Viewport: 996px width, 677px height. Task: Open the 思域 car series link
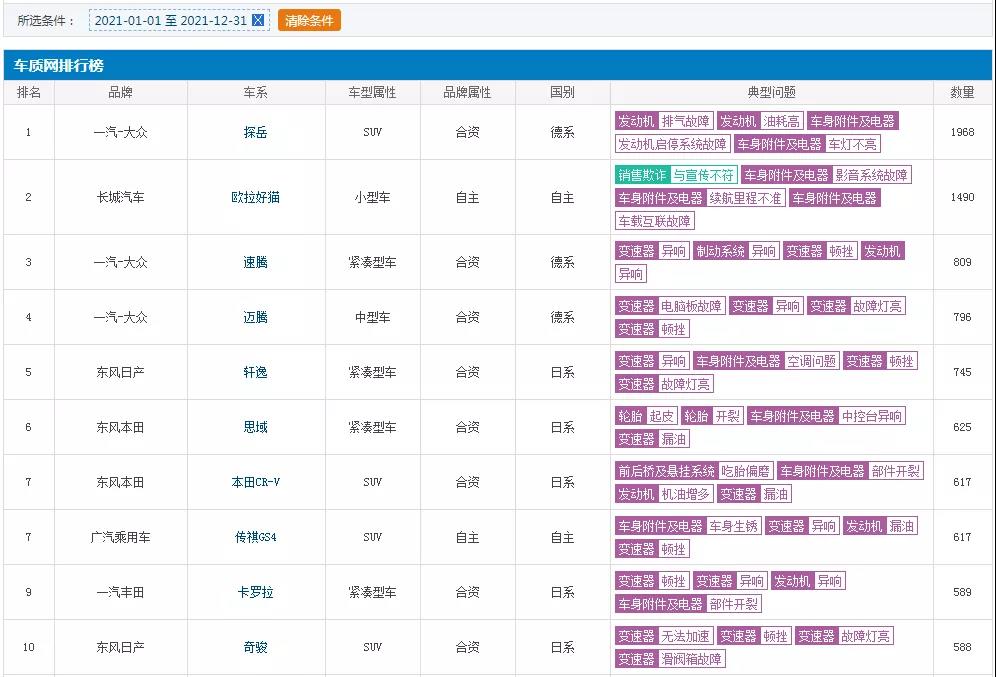(x=255, y=427)
